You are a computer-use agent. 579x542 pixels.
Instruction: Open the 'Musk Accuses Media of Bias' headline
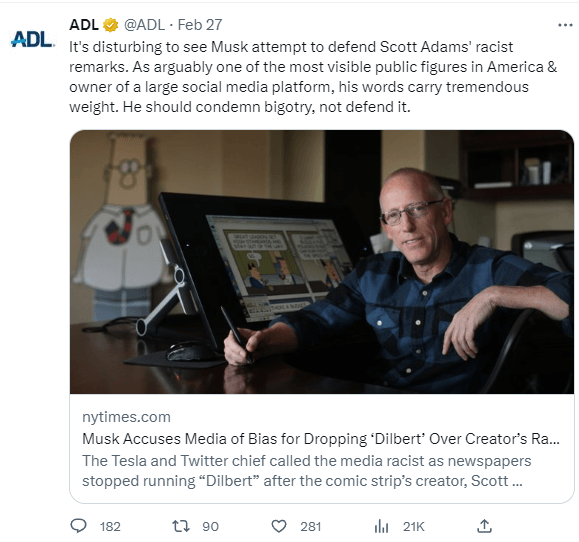[321, 439]
